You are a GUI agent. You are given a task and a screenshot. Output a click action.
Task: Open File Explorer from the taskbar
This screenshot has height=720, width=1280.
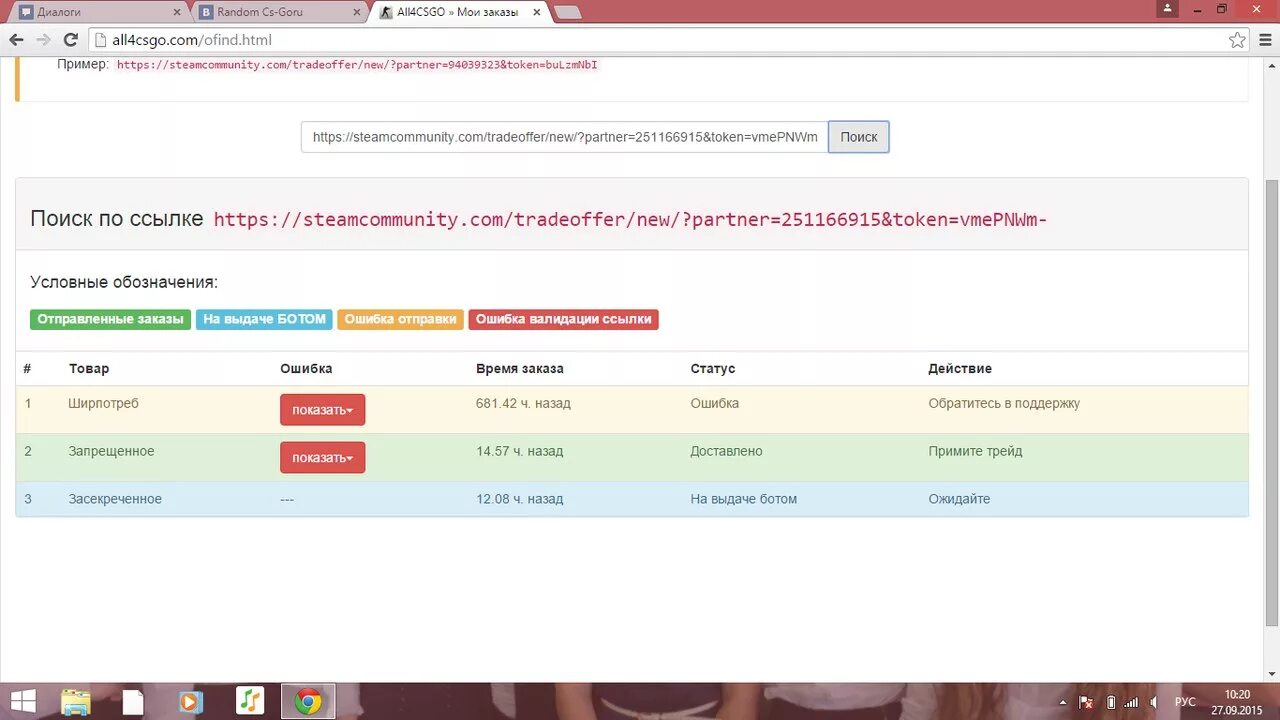click(76, 701)
